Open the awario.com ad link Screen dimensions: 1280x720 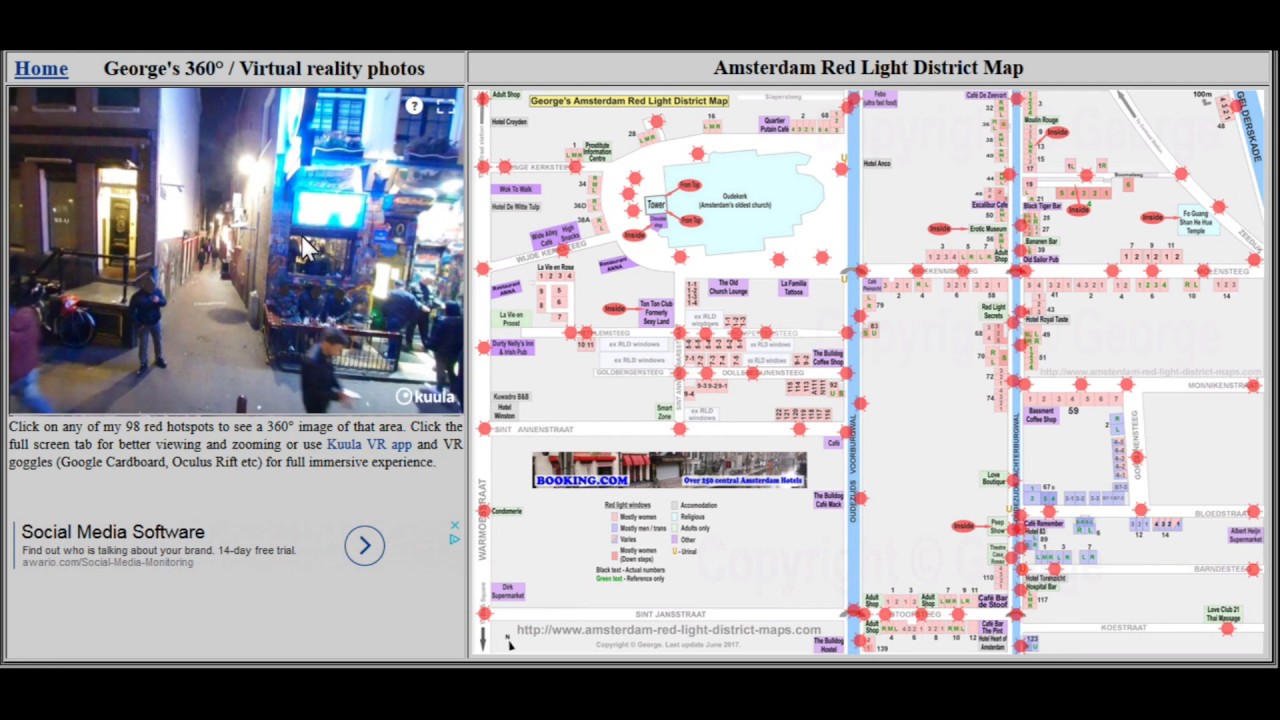tap(108, 562)
